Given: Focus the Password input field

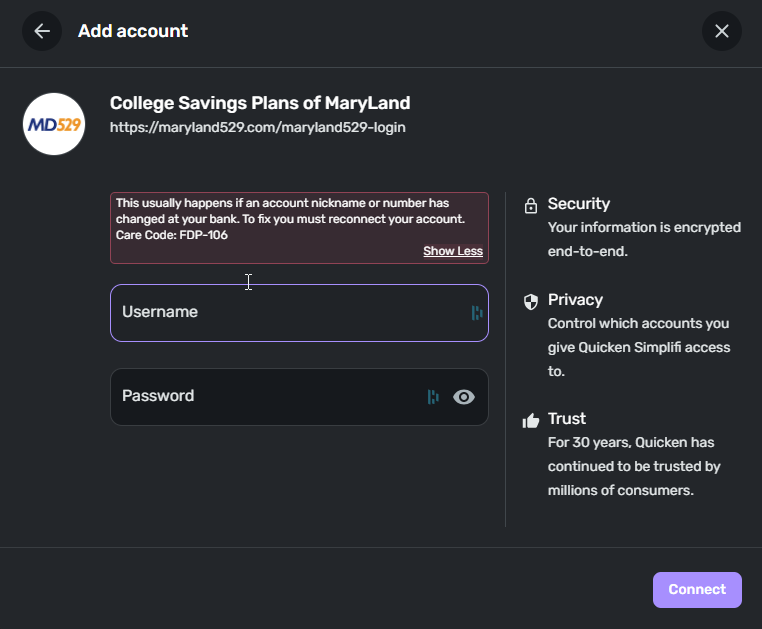Looking at the screenshot, I should click(270, 397).
